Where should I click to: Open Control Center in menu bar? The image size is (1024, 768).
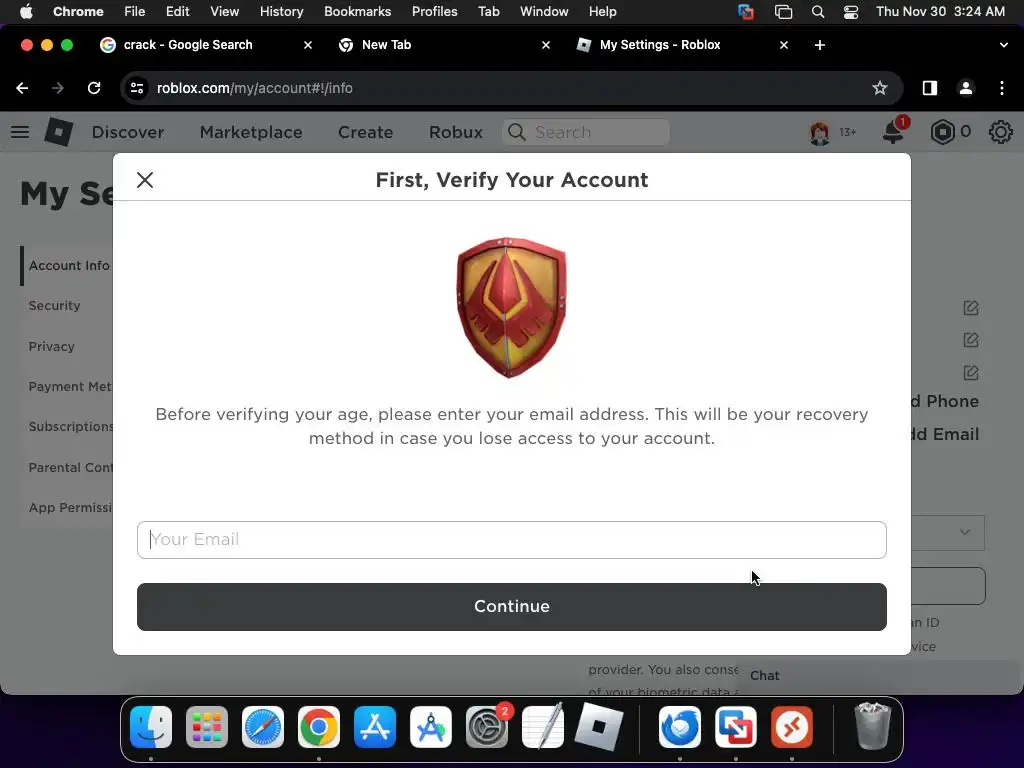tap(850, 12)
